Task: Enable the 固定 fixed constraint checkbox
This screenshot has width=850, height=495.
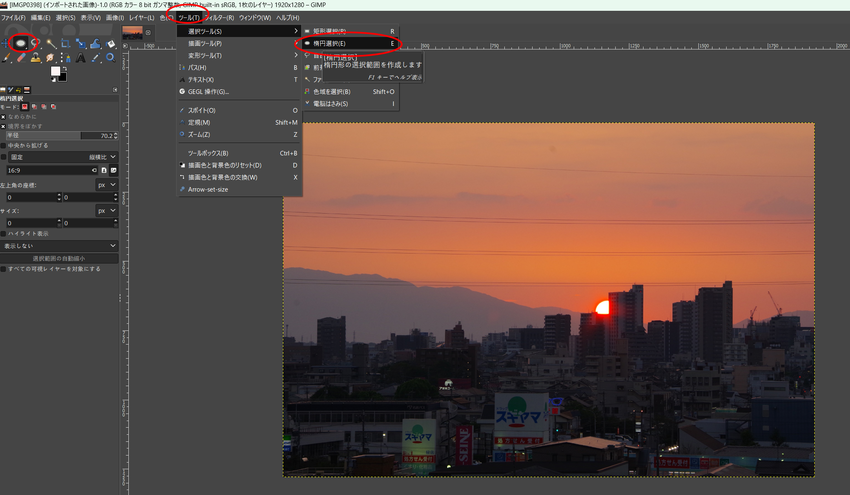Action: tap(3, 157)
